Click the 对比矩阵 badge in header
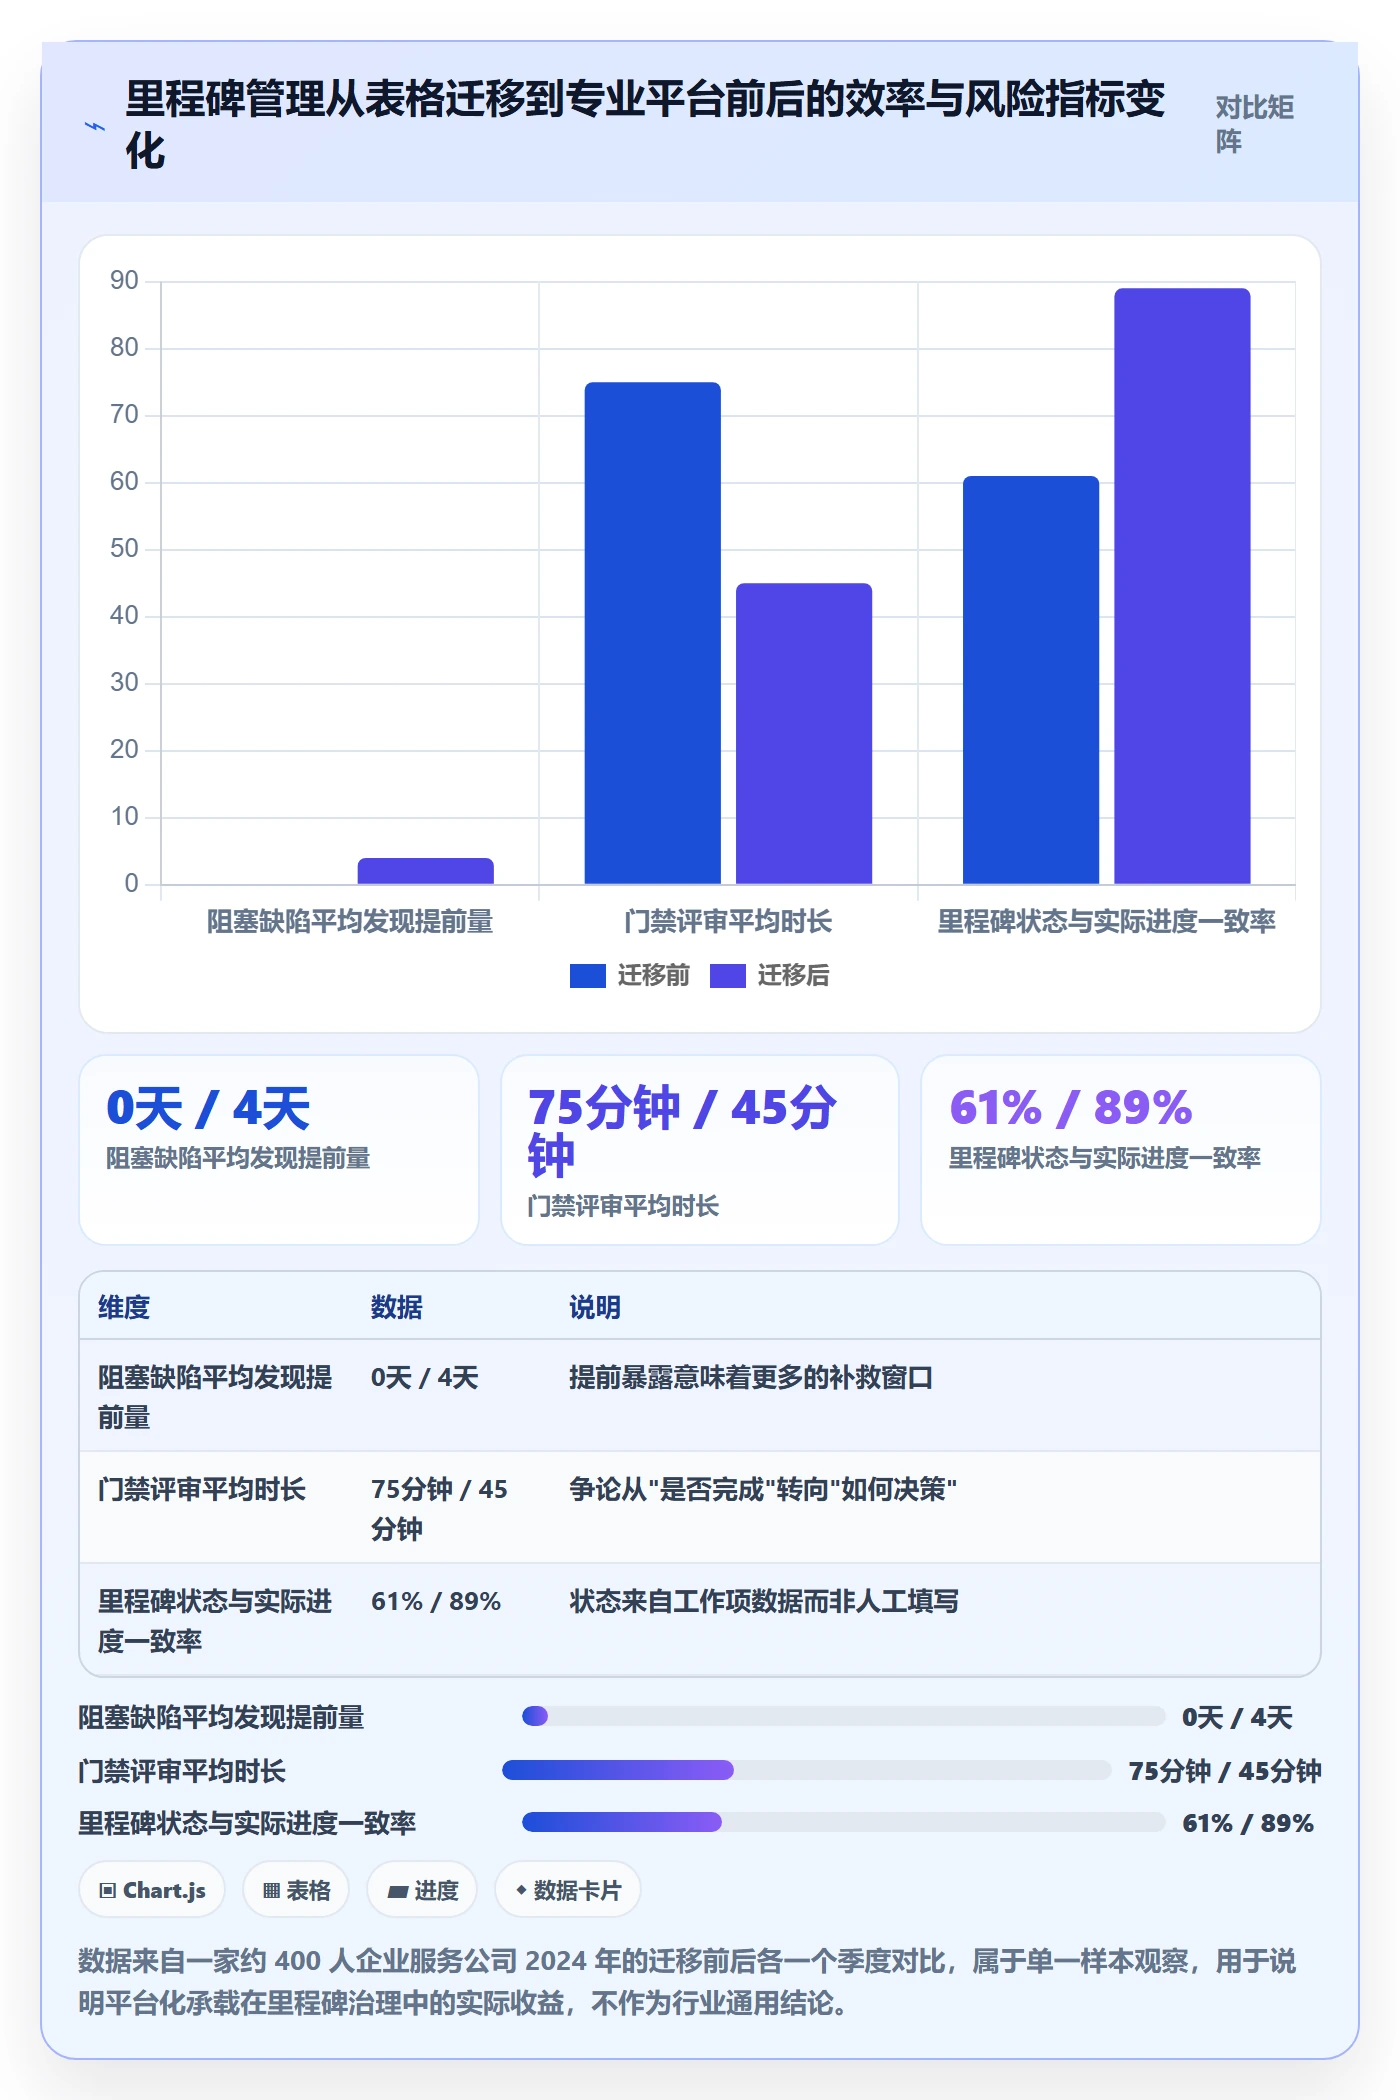Viewport: 1400px width, 2100px height. pos(1255,125)
